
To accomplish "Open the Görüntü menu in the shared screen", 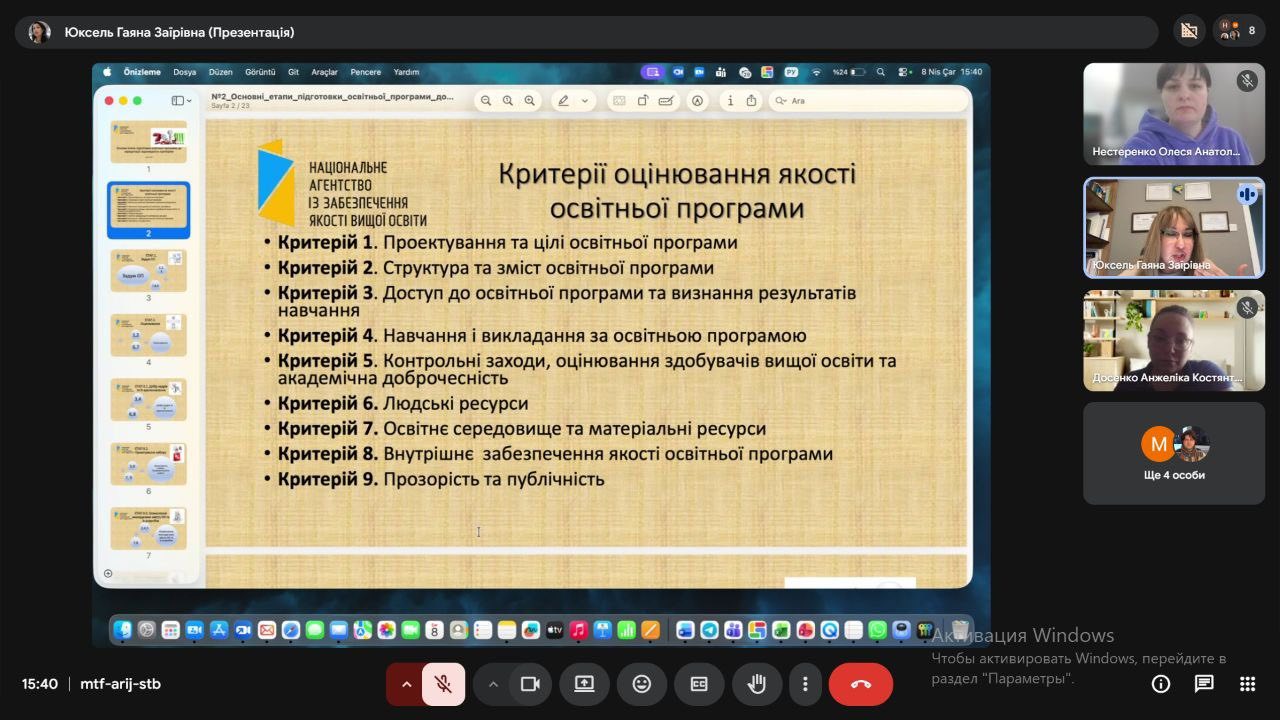I will click(x=260, y=72).
